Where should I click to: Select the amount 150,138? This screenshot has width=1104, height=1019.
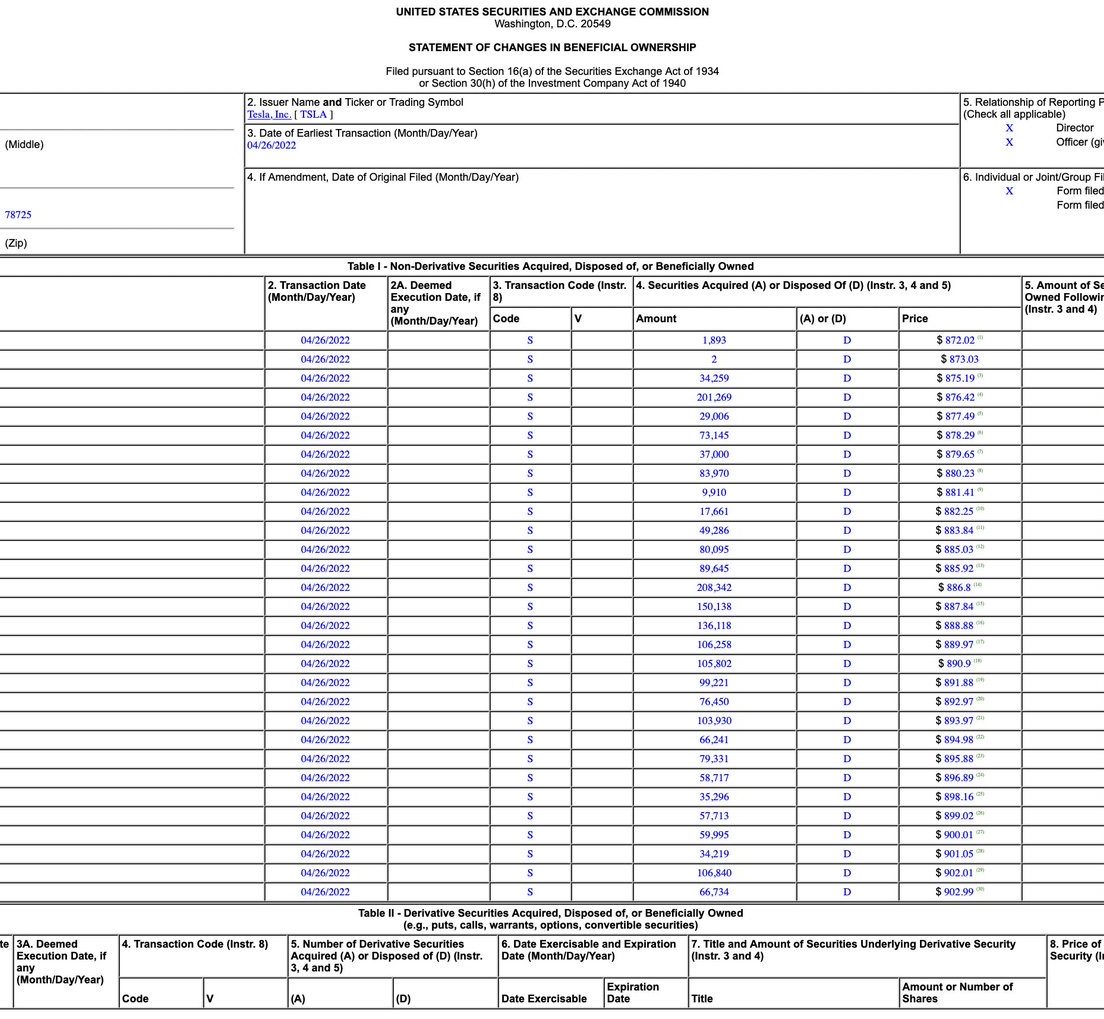(x=714, y=606)
